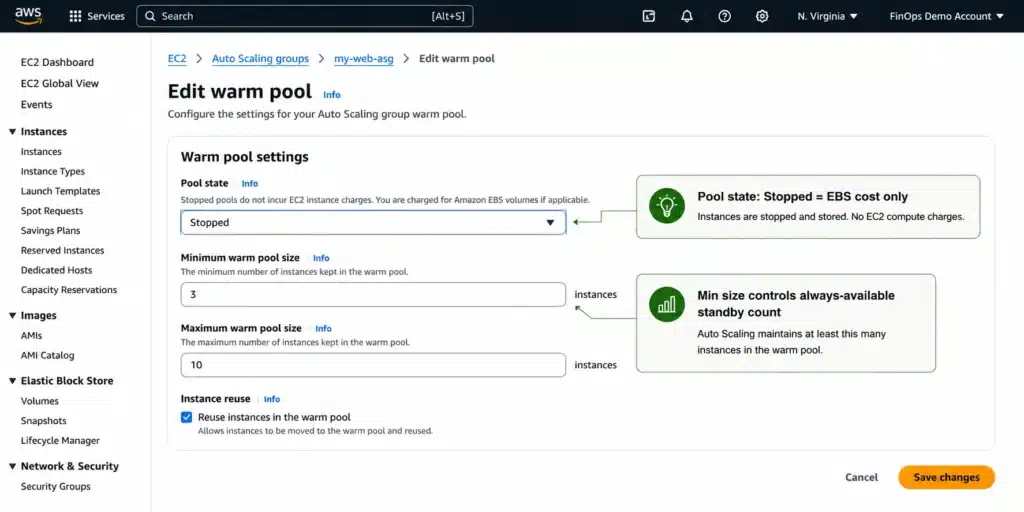Click the Minimum warm pool size field
Viewport: 1024px width, 512px height.
(373, 295)
